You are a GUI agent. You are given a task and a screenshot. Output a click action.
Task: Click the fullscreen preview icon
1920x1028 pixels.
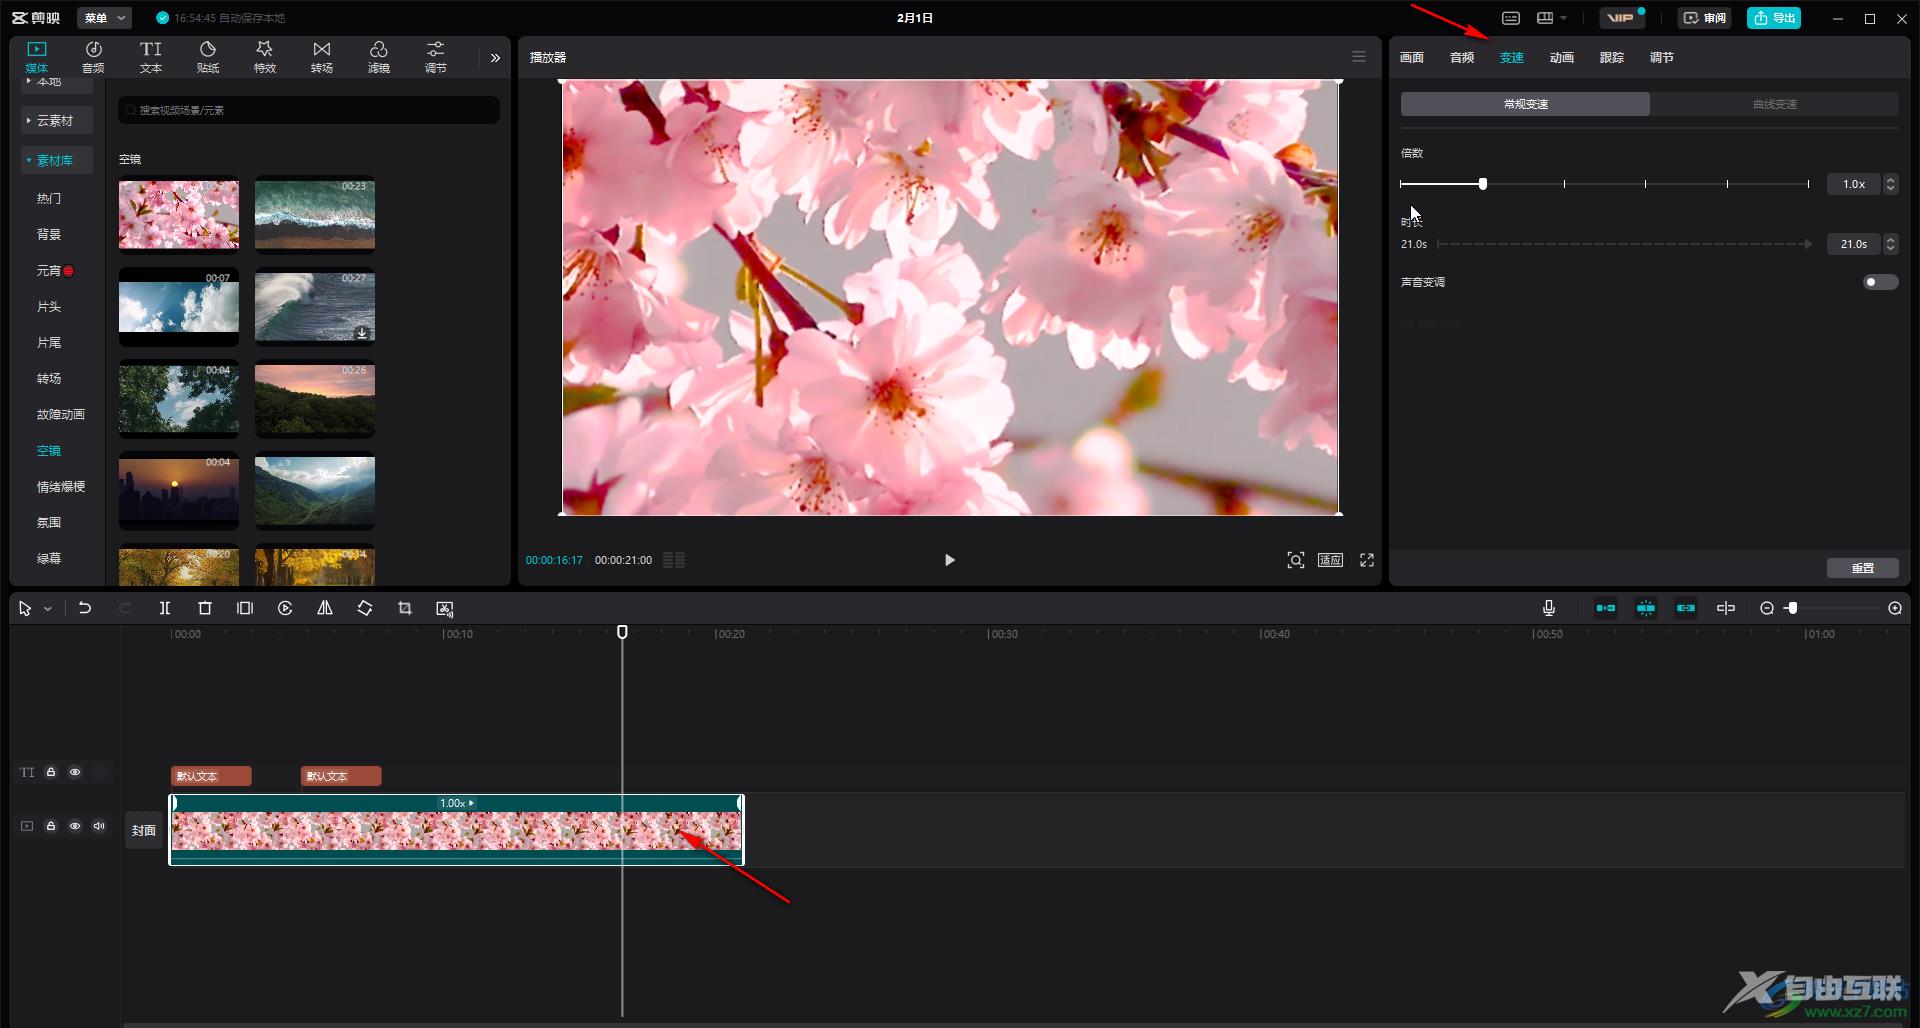pos(1367,560)
